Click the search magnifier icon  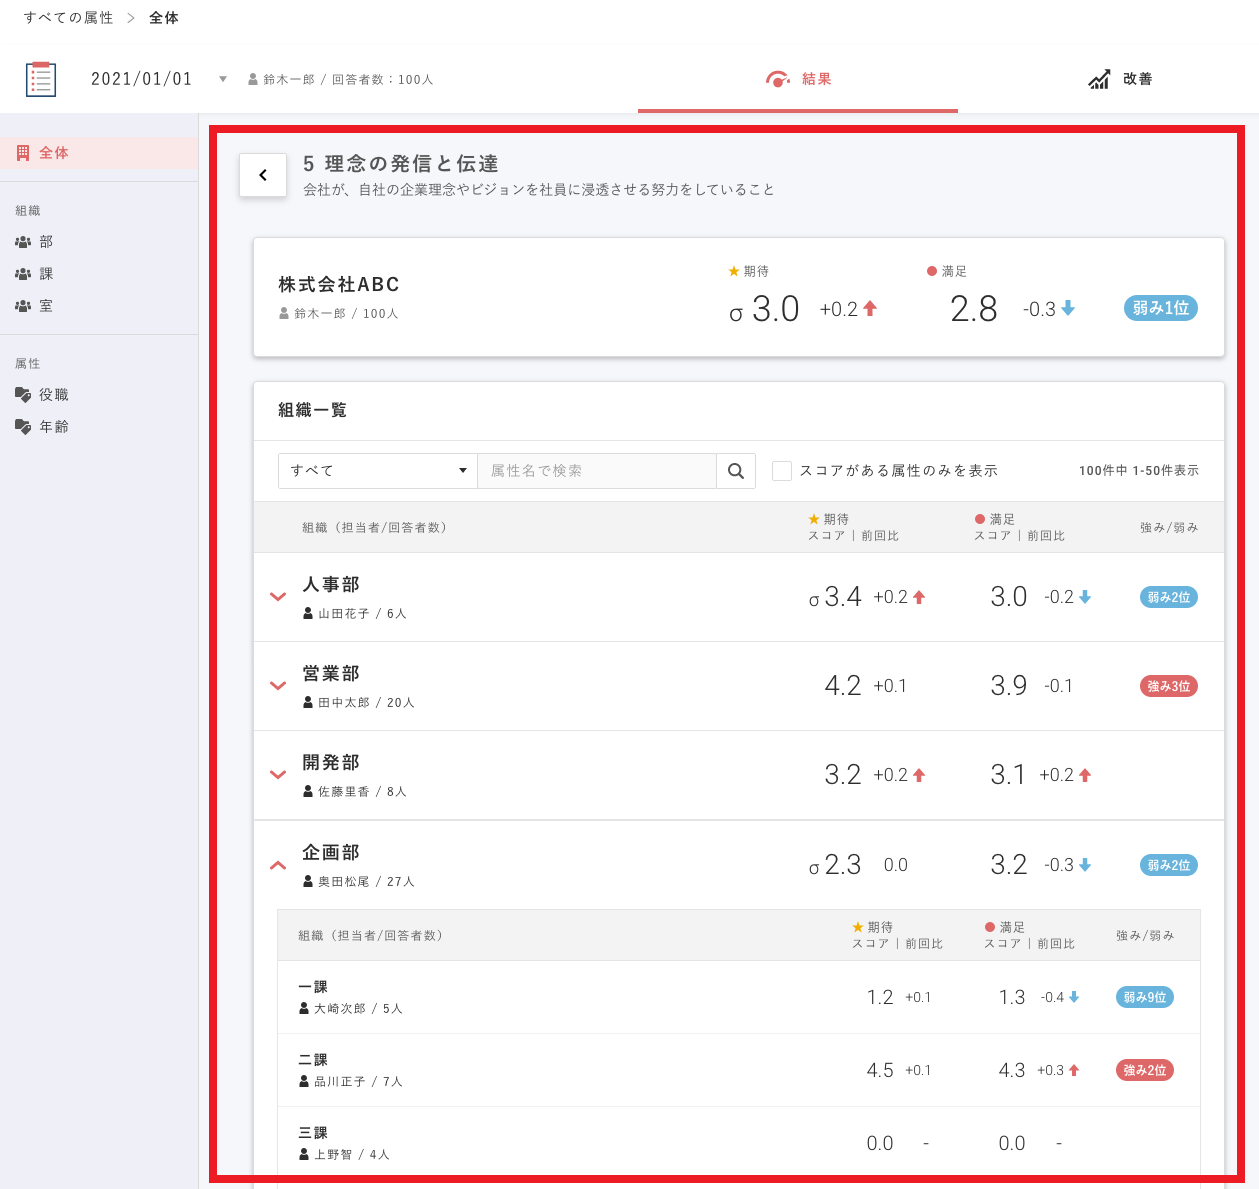pyautogui.click(x=736, y=471)
